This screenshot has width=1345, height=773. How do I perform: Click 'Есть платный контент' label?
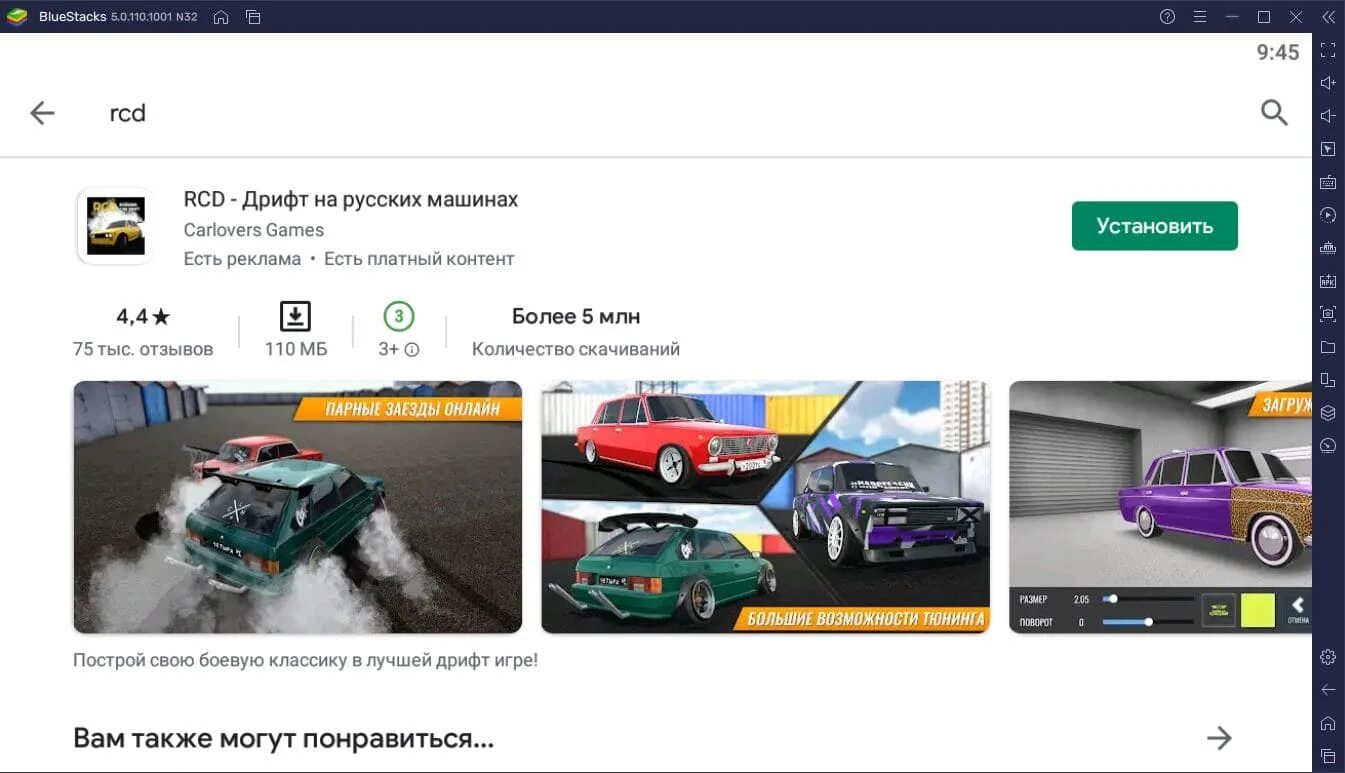tap(419, 259)
